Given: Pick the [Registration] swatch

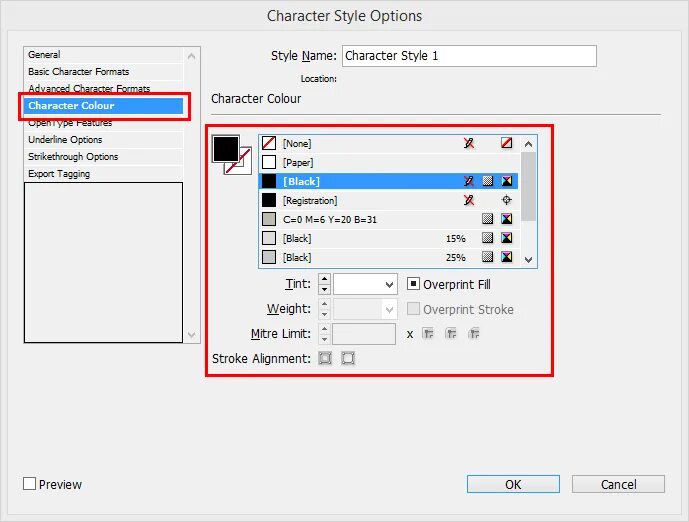Looking at the screenshot, I should pyautogui.click(x=389, y=200).
